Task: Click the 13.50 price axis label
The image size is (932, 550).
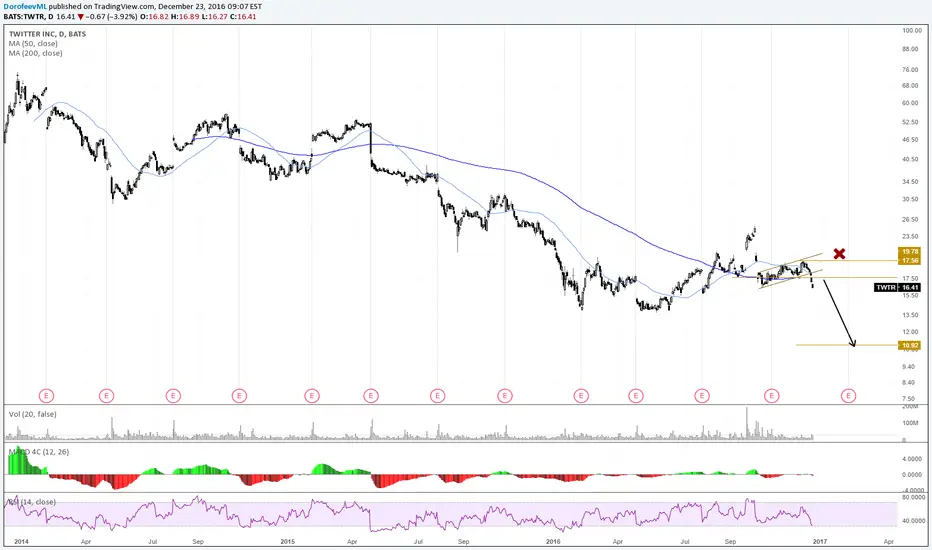Action: click(x=910, y=315)
